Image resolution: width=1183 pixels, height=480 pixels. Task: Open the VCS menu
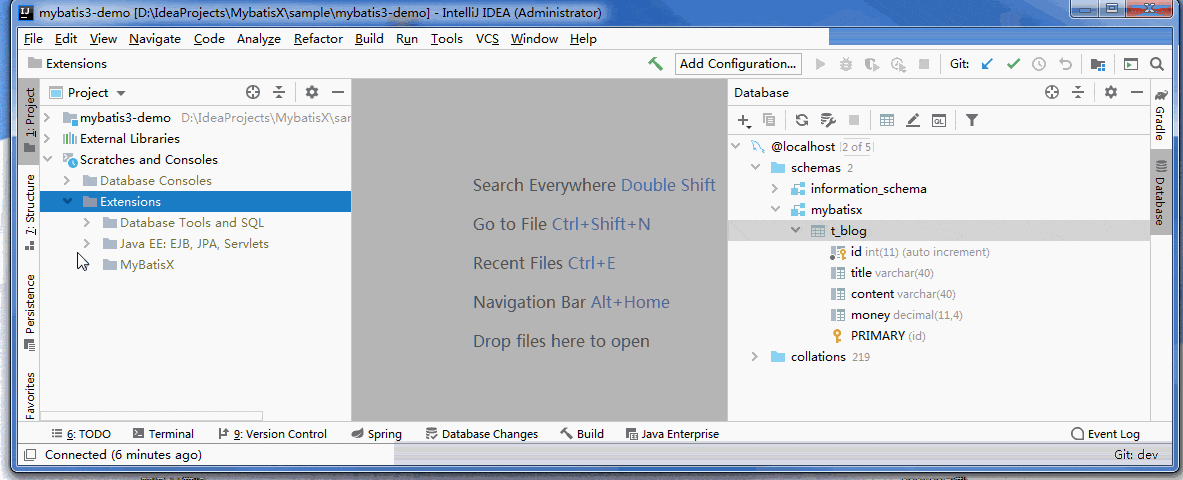click(487, 39)
